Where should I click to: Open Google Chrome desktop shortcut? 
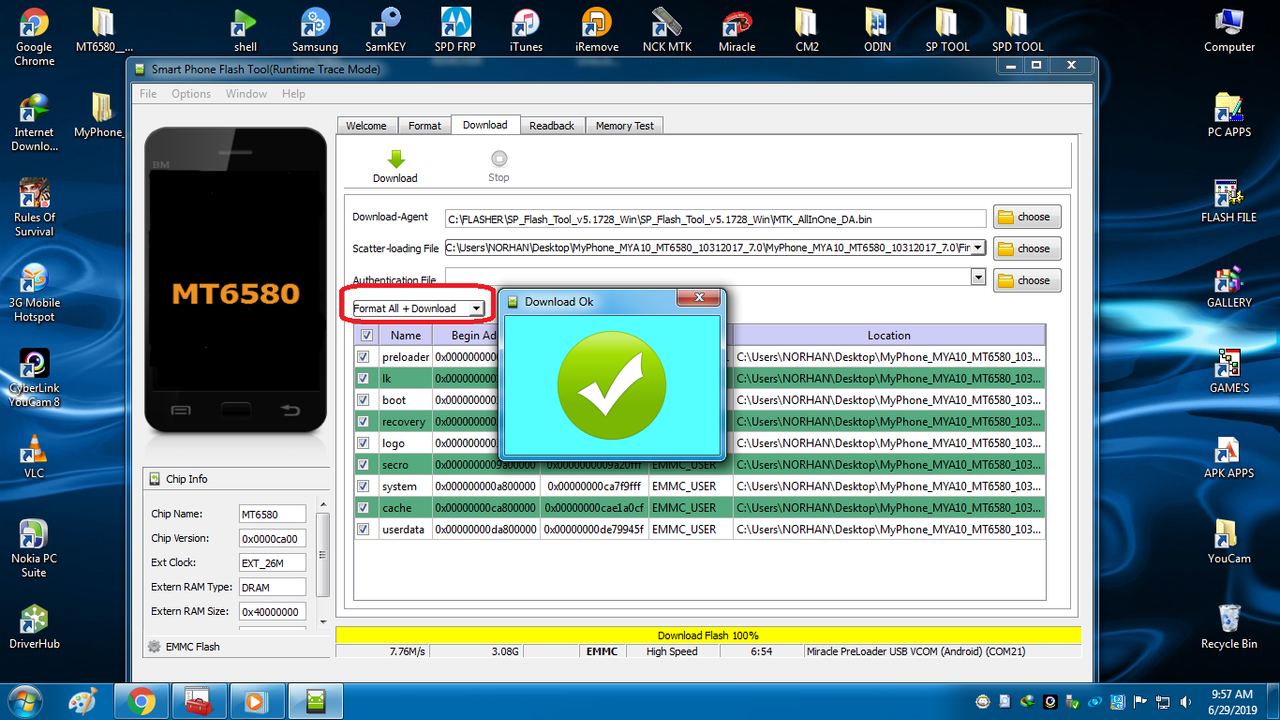(34, 38)
